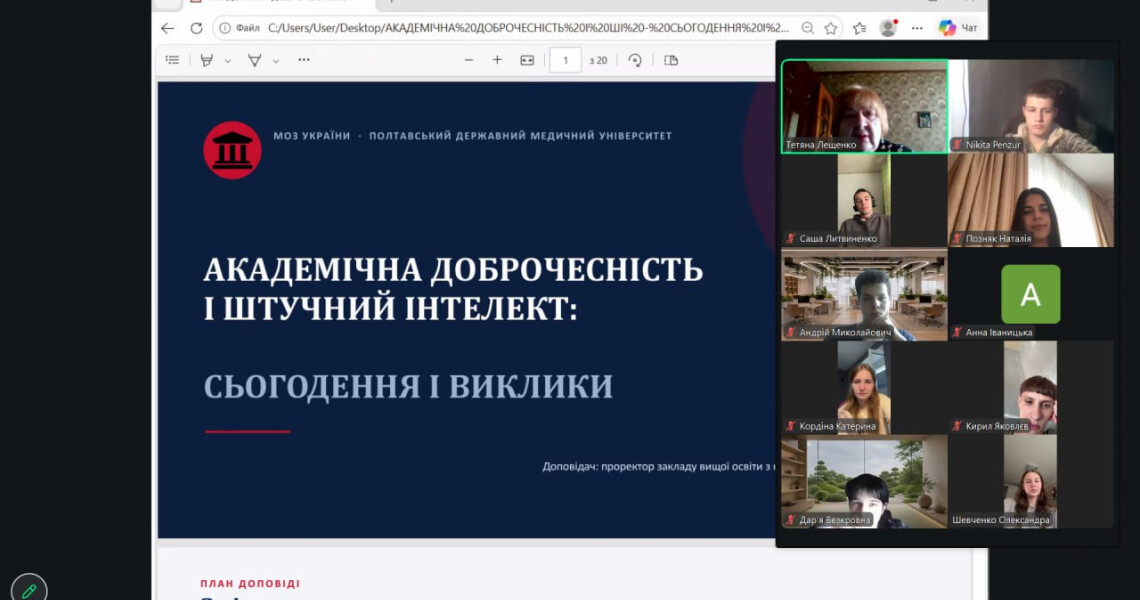Viewport: 1140px width, 600px height.
Task: Select Кирил Яковлєв video tile
Action: [x=1031, y=388]
